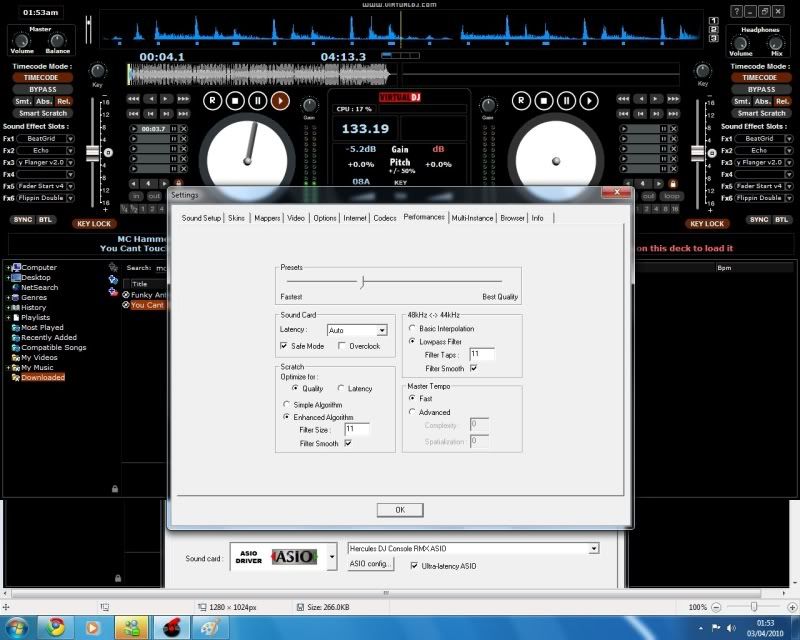Open Chrome from the taskbar
The height and width of the screenshot is (640, 800).
[x=56, y=627]
